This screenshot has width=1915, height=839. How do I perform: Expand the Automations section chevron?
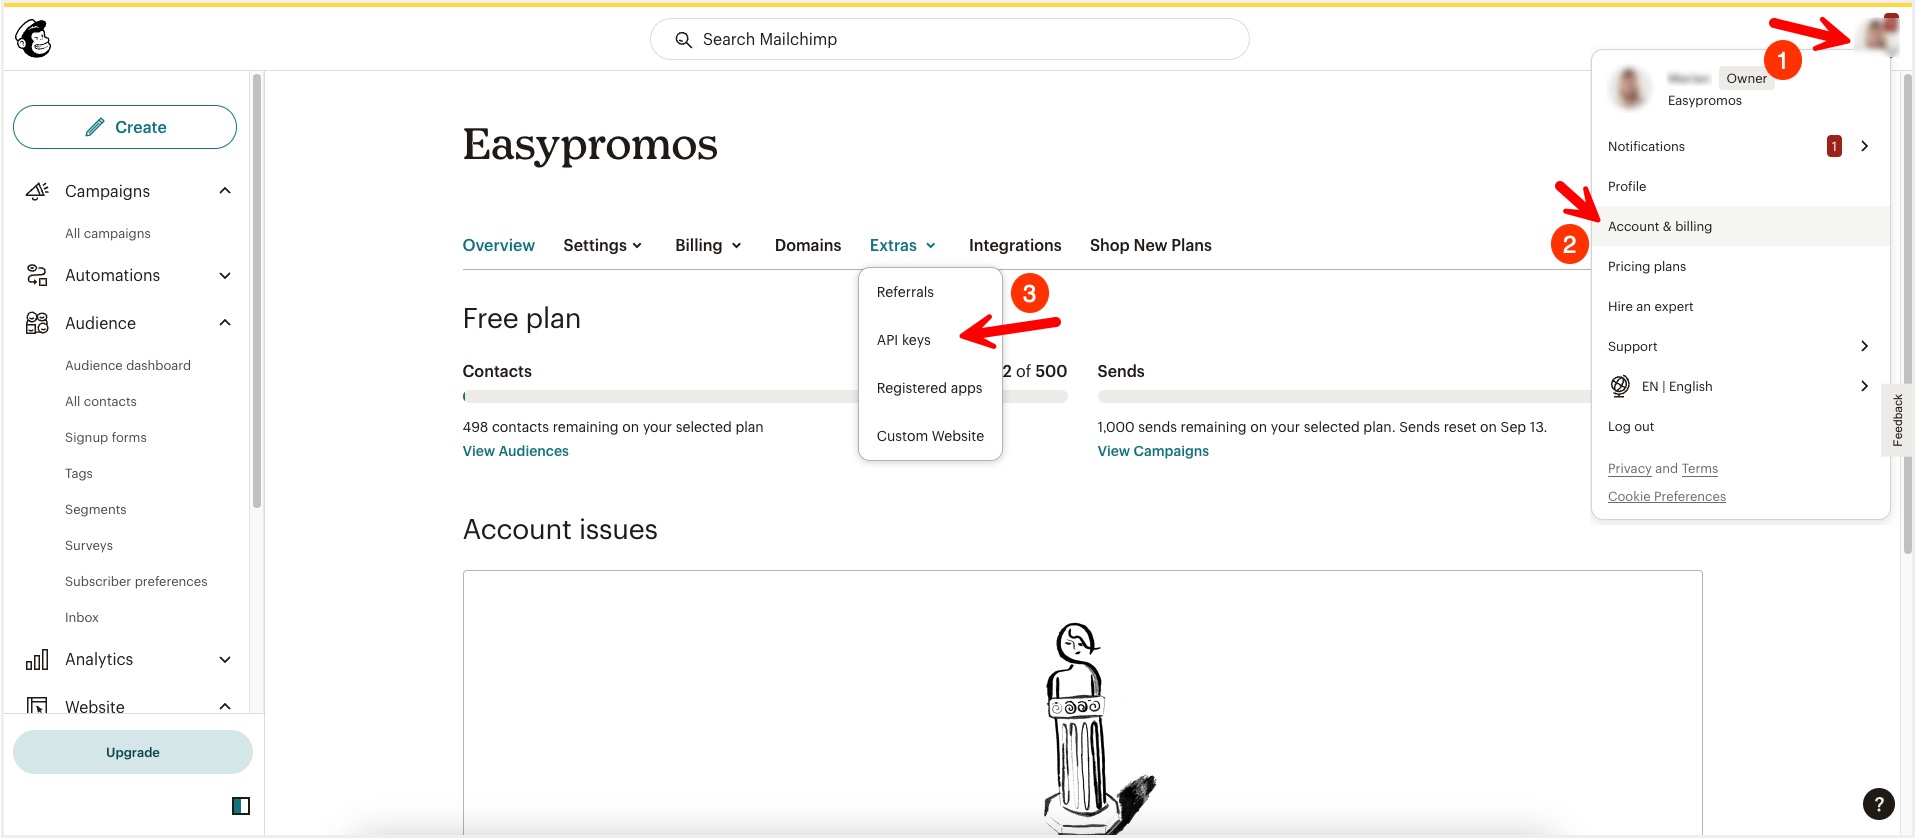[x=225, y=275]
